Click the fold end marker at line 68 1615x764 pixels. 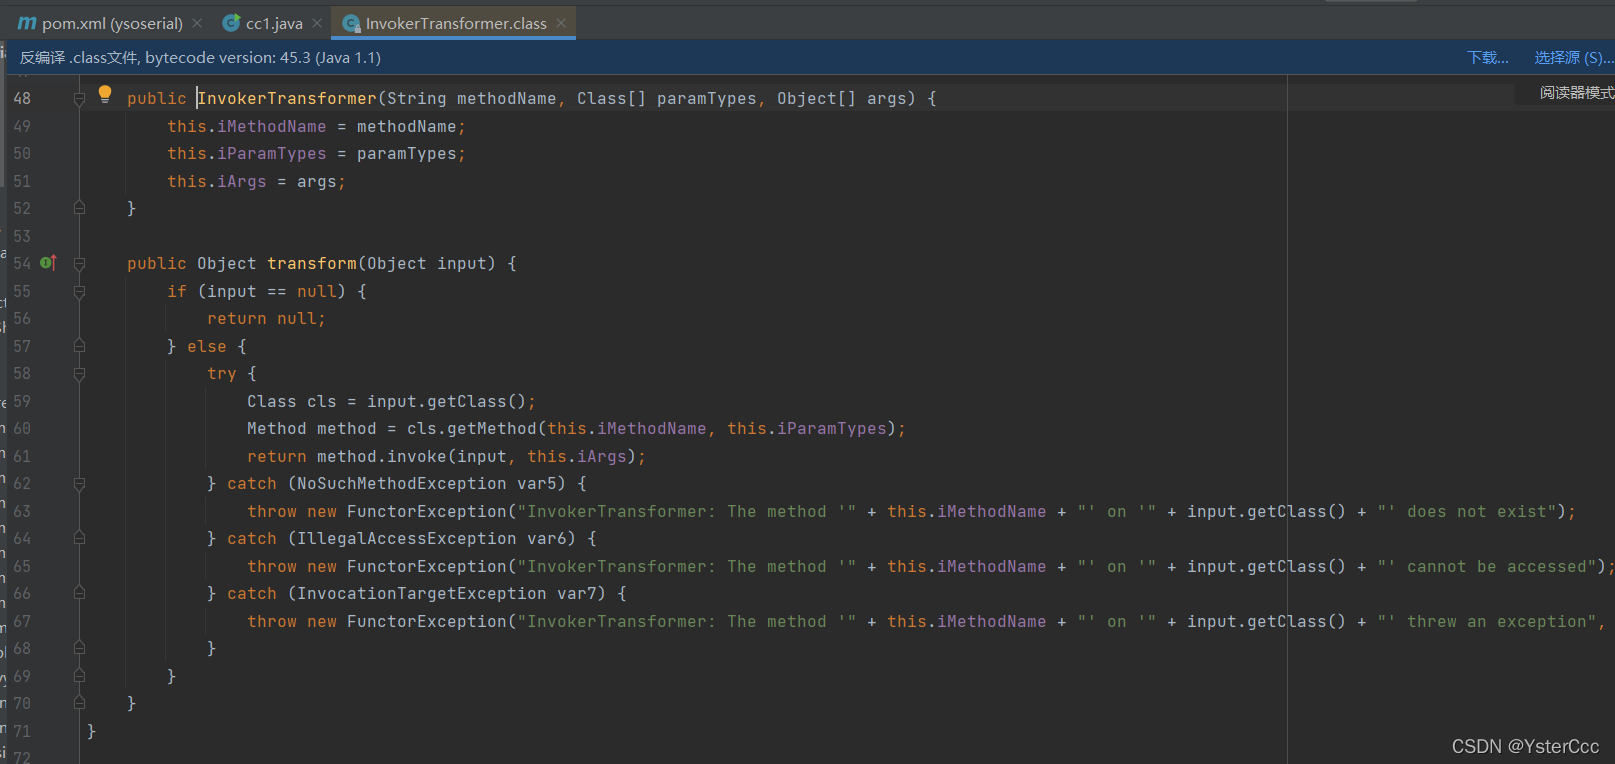(x=79, y=648)
